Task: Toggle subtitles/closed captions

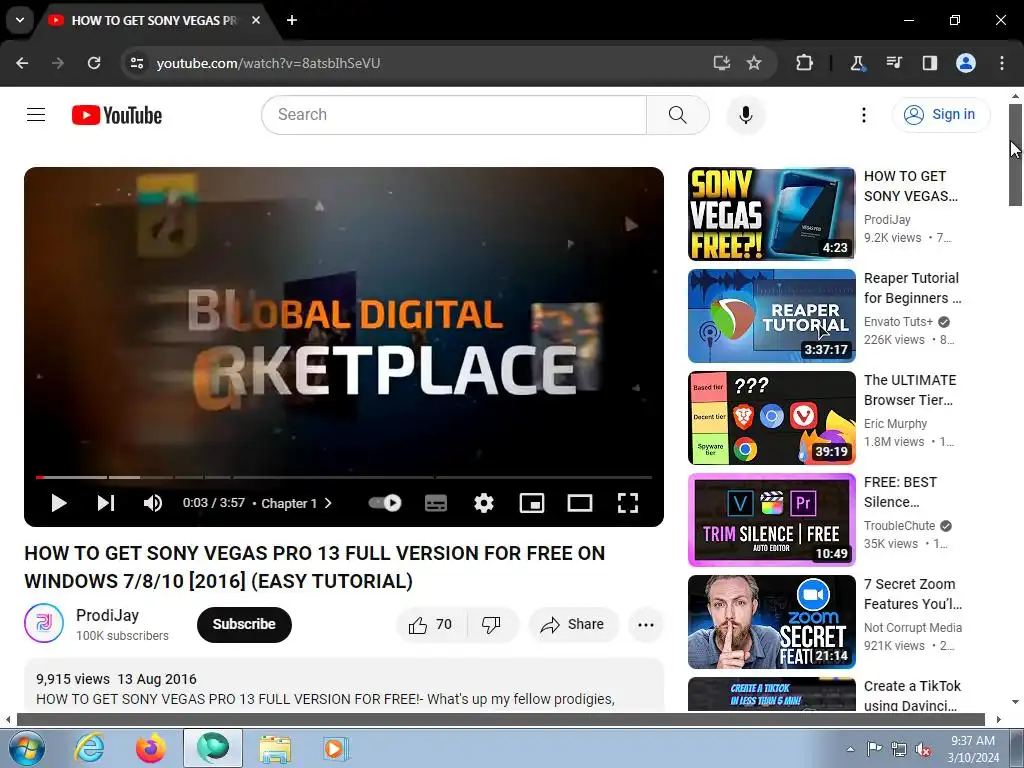Action: point(436,503)
